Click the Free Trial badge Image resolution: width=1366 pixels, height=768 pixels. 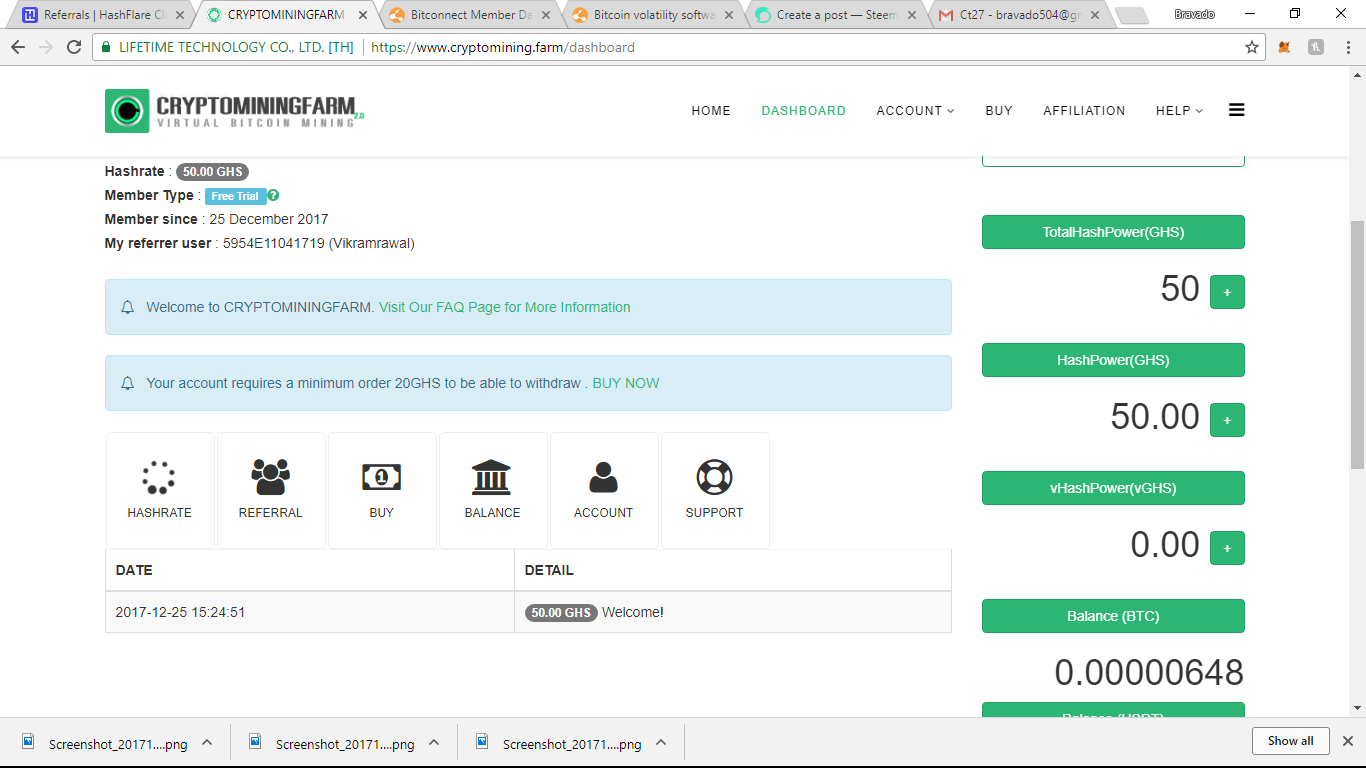pyautogui.click(x=235, y=196)
